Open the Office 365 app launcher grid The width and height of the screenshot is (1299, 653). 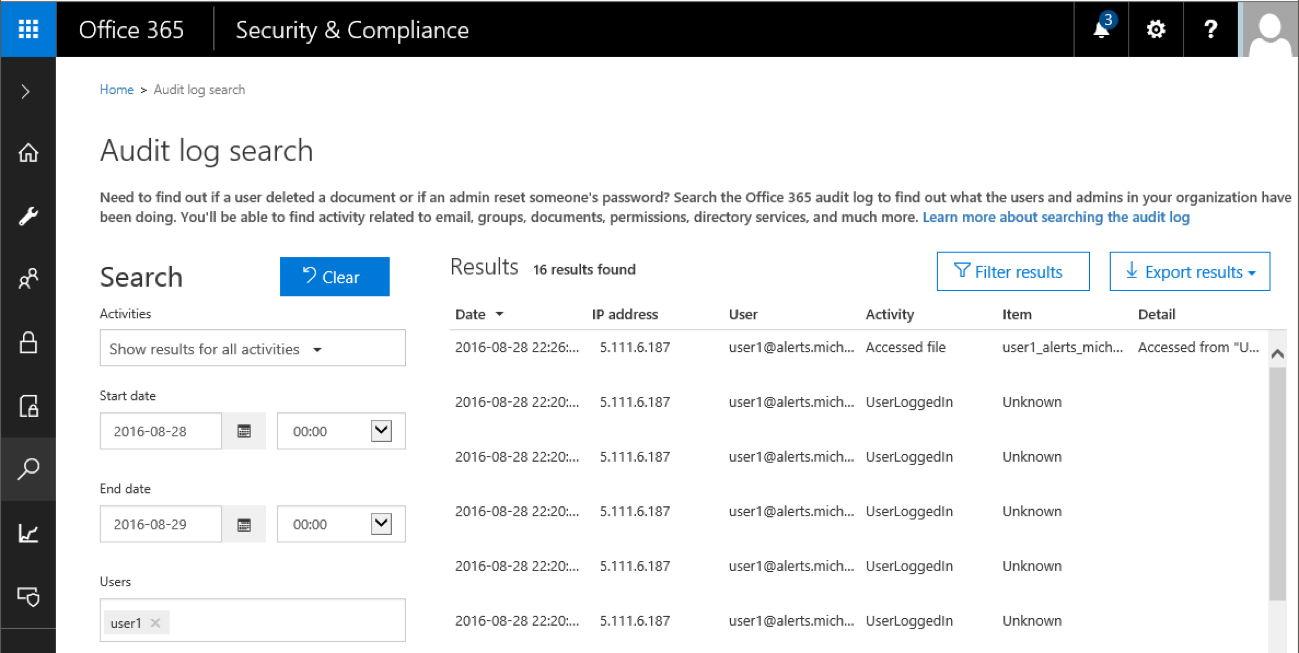click(27, 29)
